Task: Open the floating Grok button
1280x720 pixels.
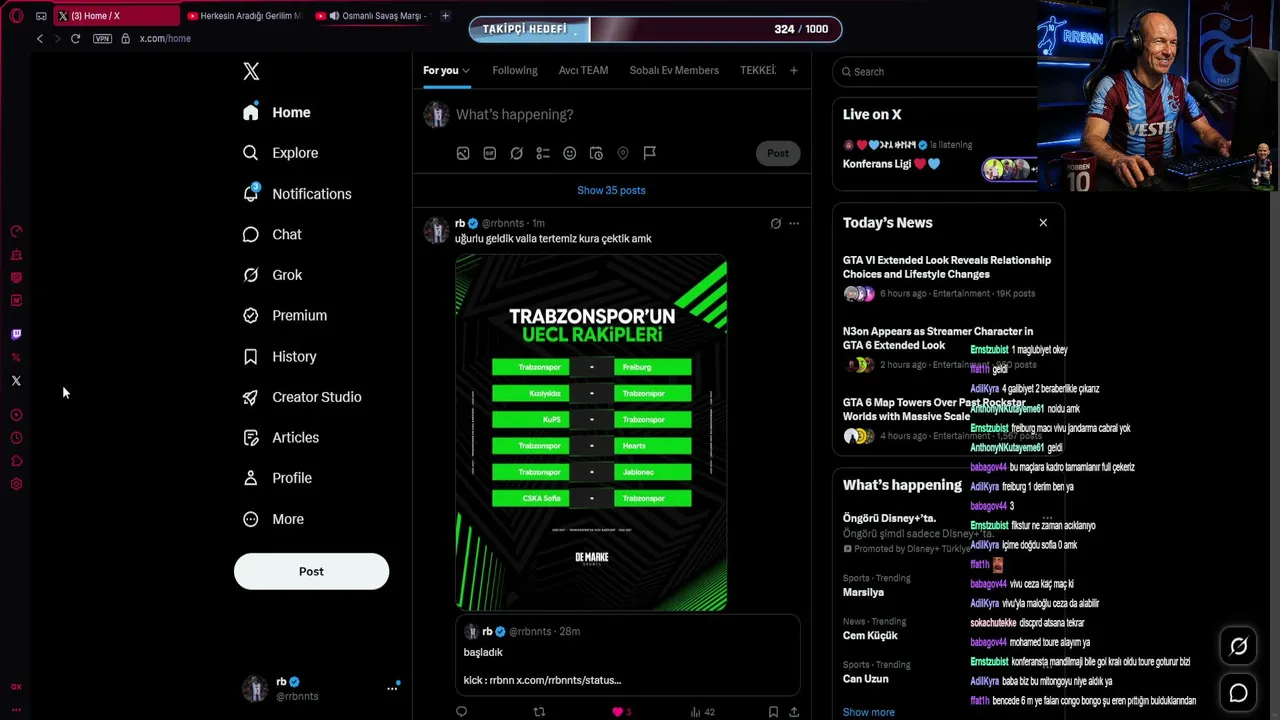Action: (1238, 647)
